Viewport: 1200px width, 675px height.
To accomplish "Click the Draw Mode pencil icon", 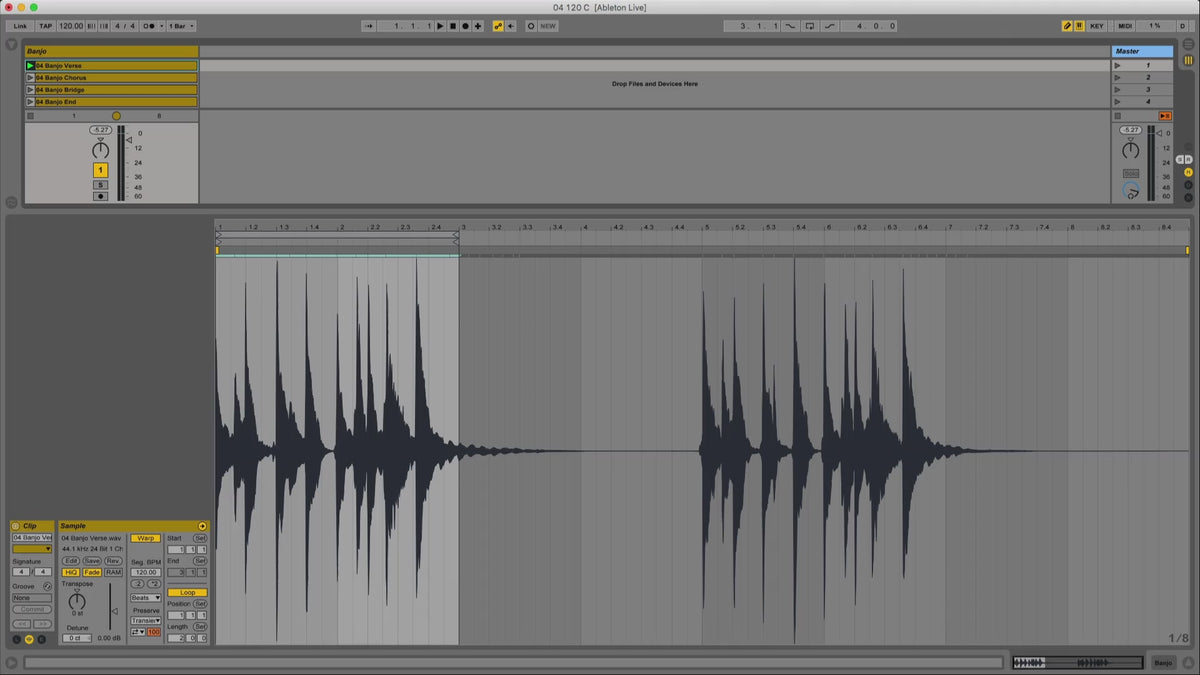I will click(1066, 26).
